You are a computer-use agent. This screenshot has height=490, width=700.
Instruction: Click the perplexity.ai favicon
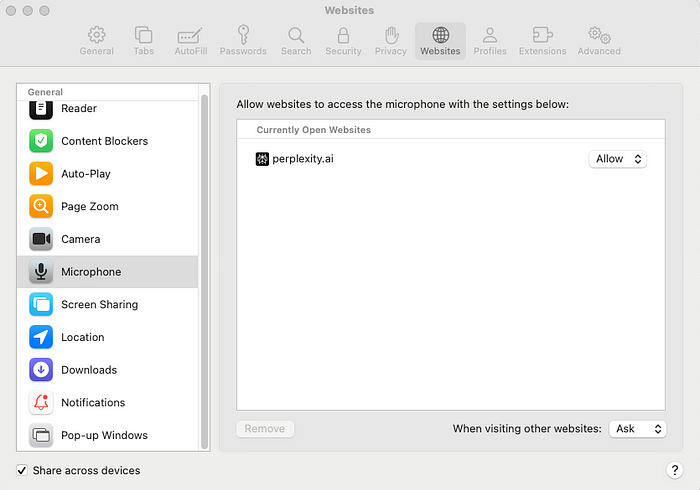point(262,159)
